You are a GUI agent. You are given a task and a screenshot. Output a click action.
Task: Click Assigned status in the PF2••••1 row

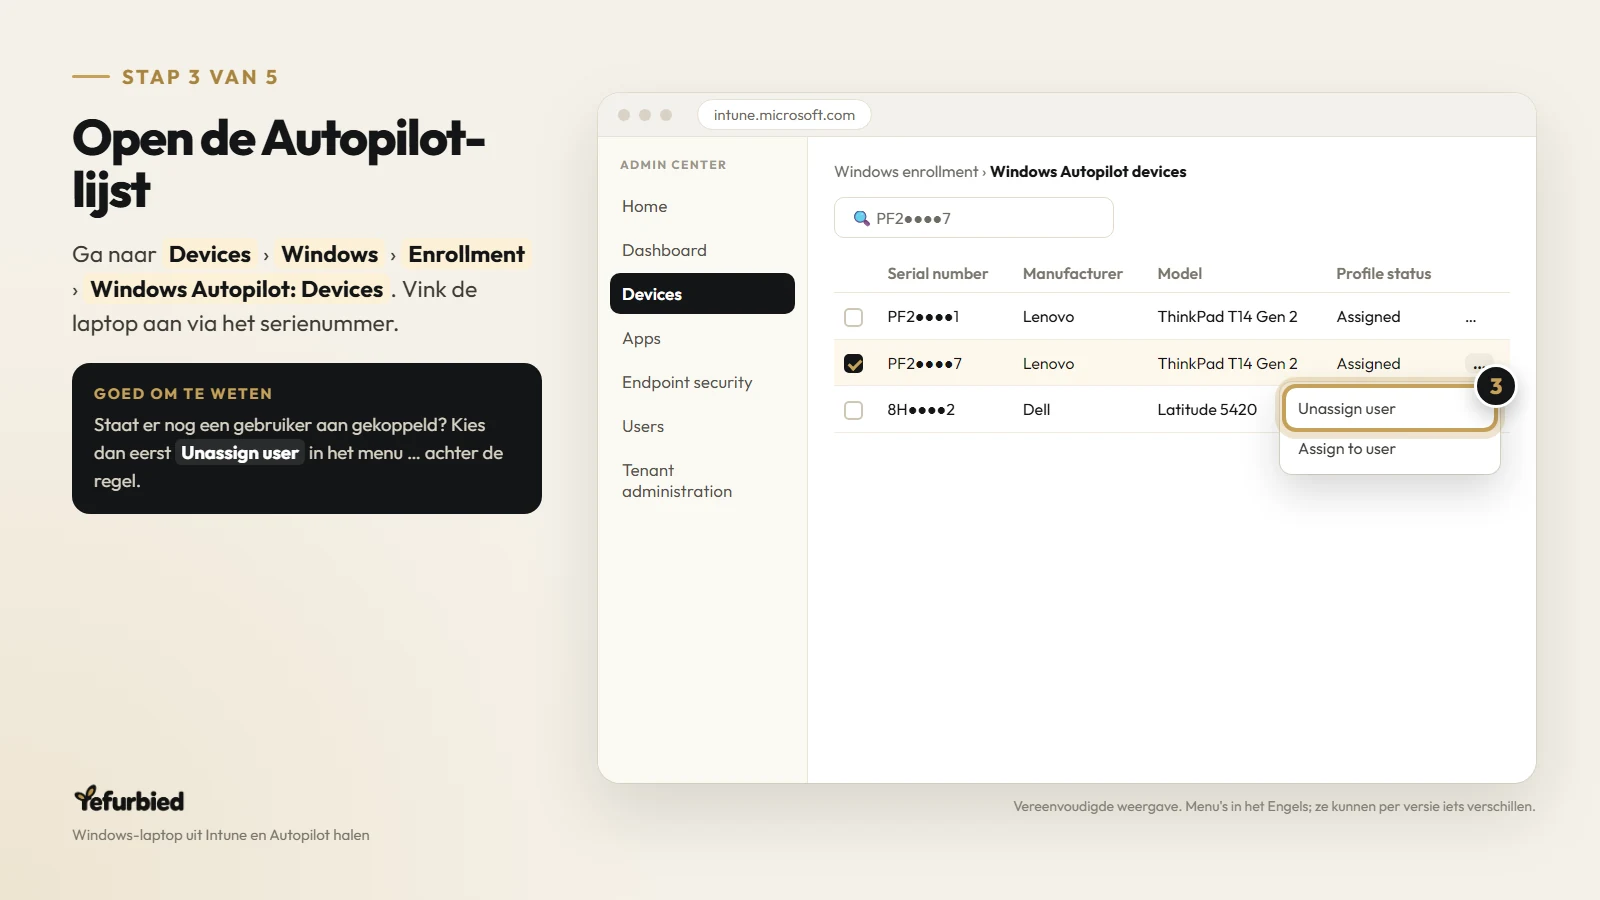1368,317
